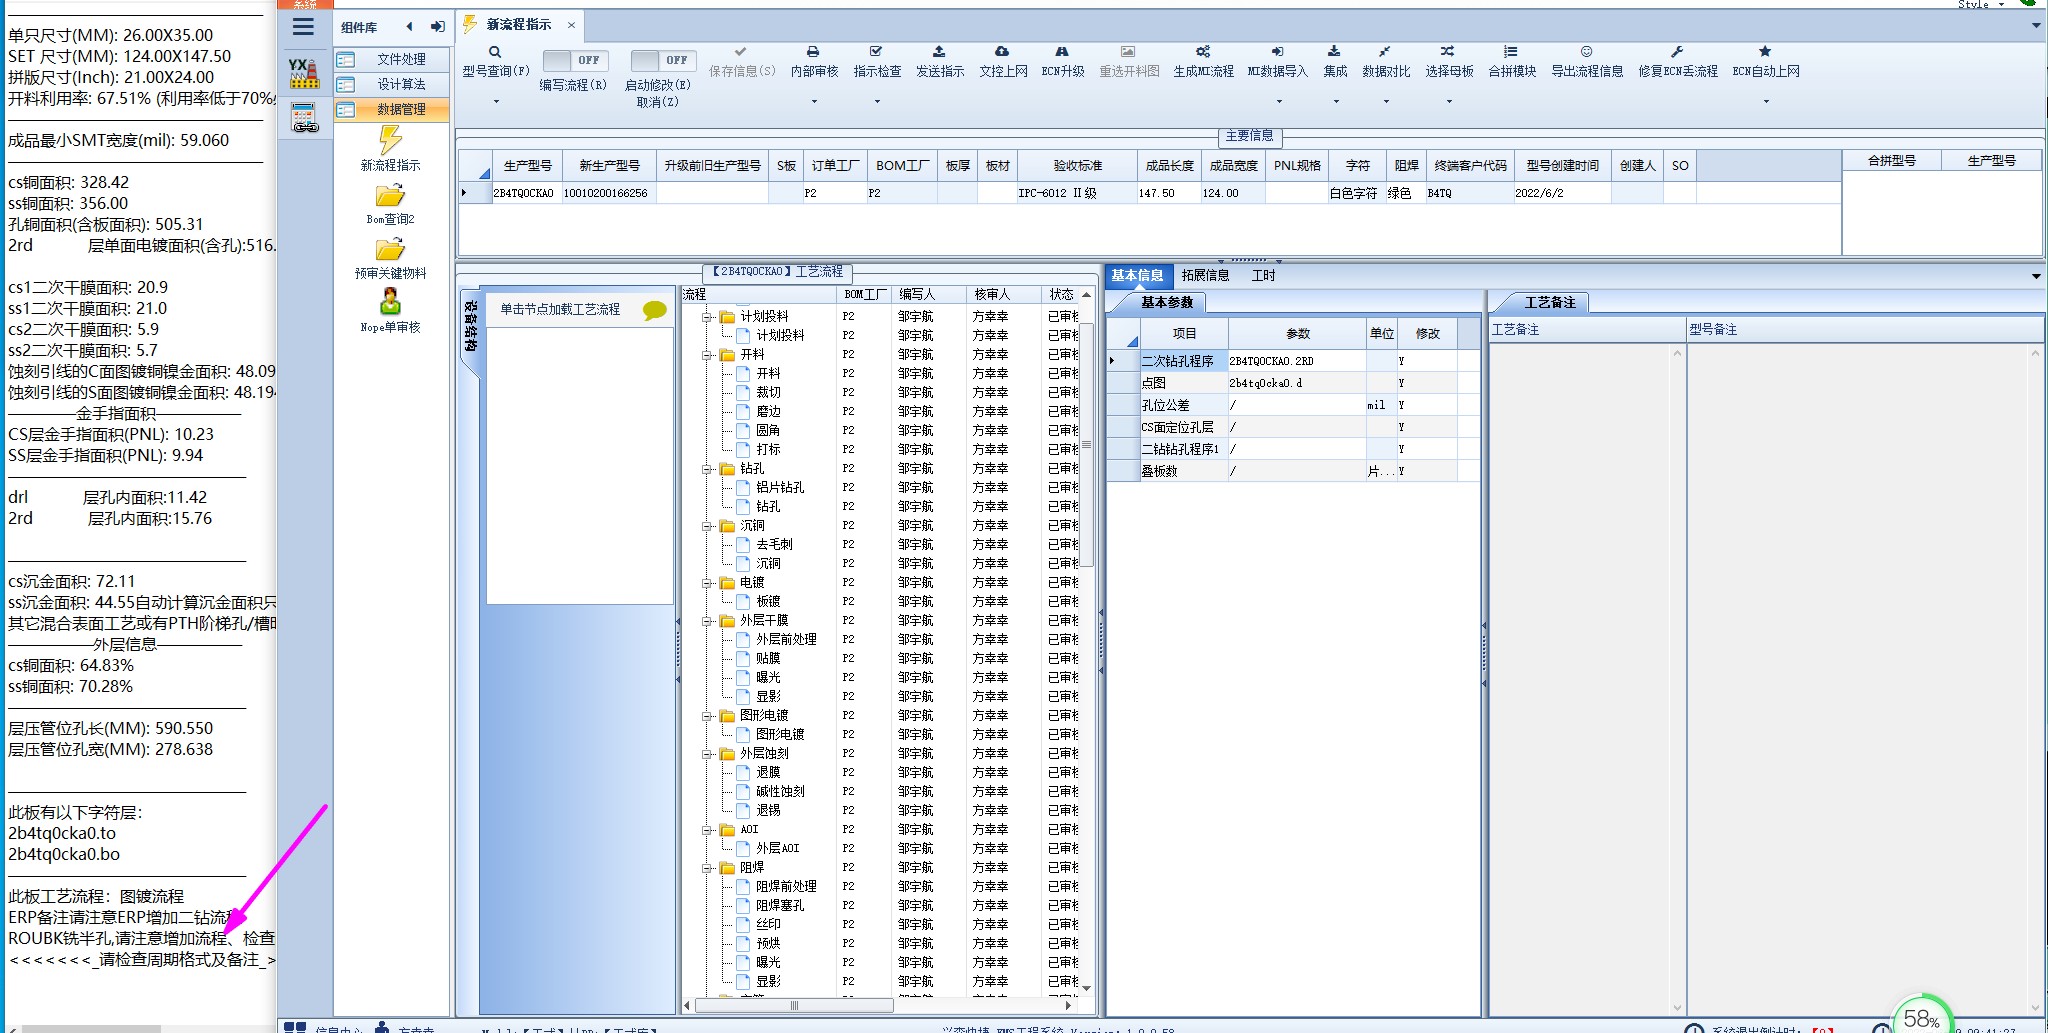Click ECN自动上网 star icon
The width and height of the screenshot is (2048, 1033).
(1765, 51)
